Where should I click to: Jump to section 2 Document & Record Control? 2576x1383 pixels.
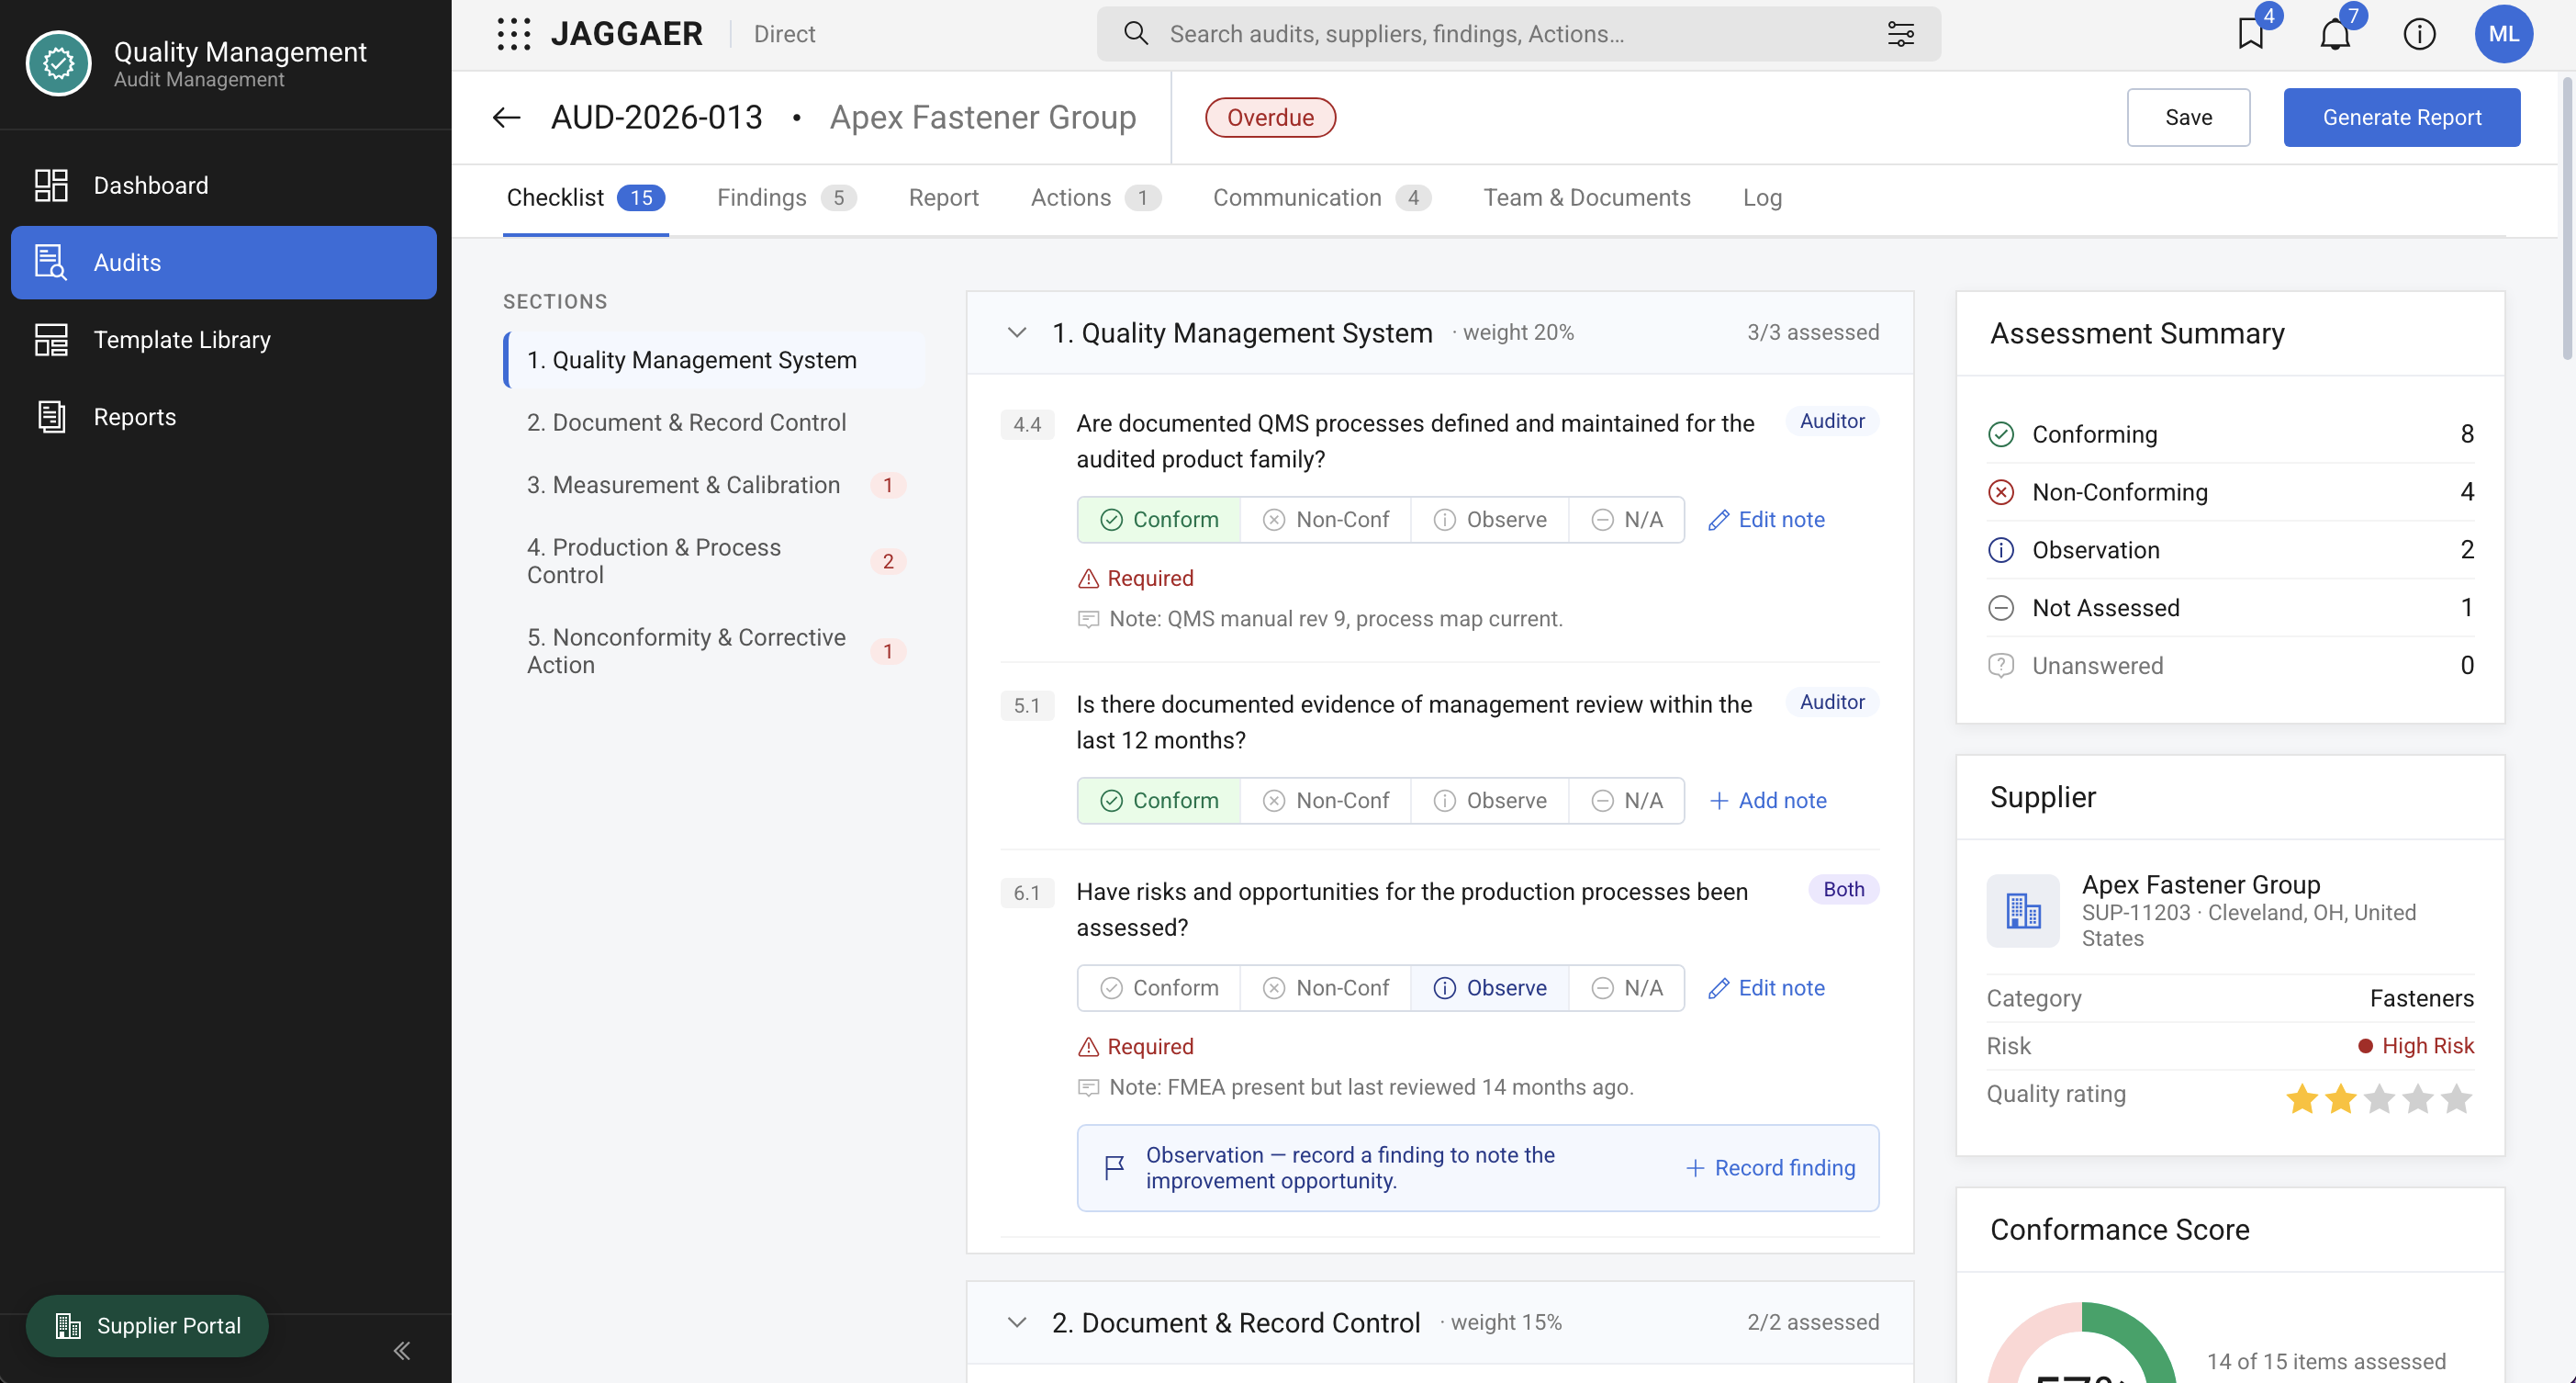(x=714, y=423)
